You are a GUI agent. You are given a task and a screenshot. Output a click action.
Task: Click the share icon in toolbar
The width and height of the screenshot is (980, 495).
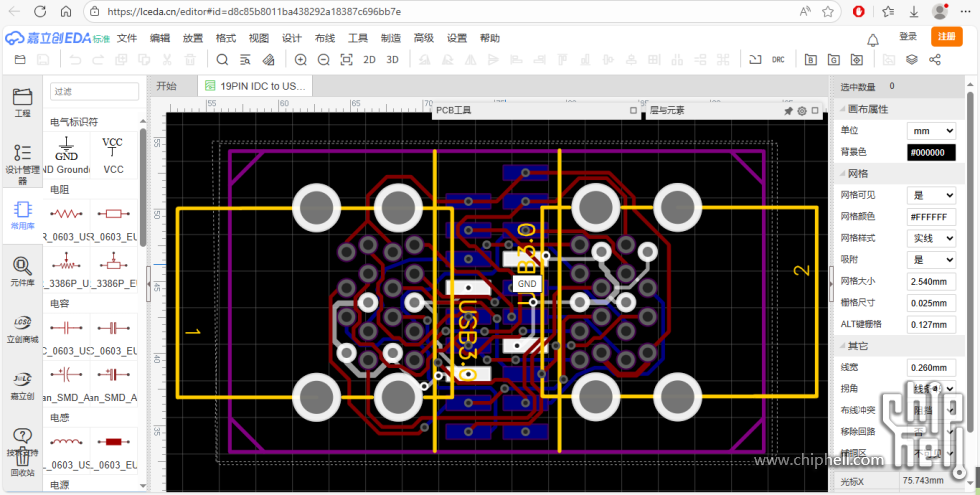(935, 60)
